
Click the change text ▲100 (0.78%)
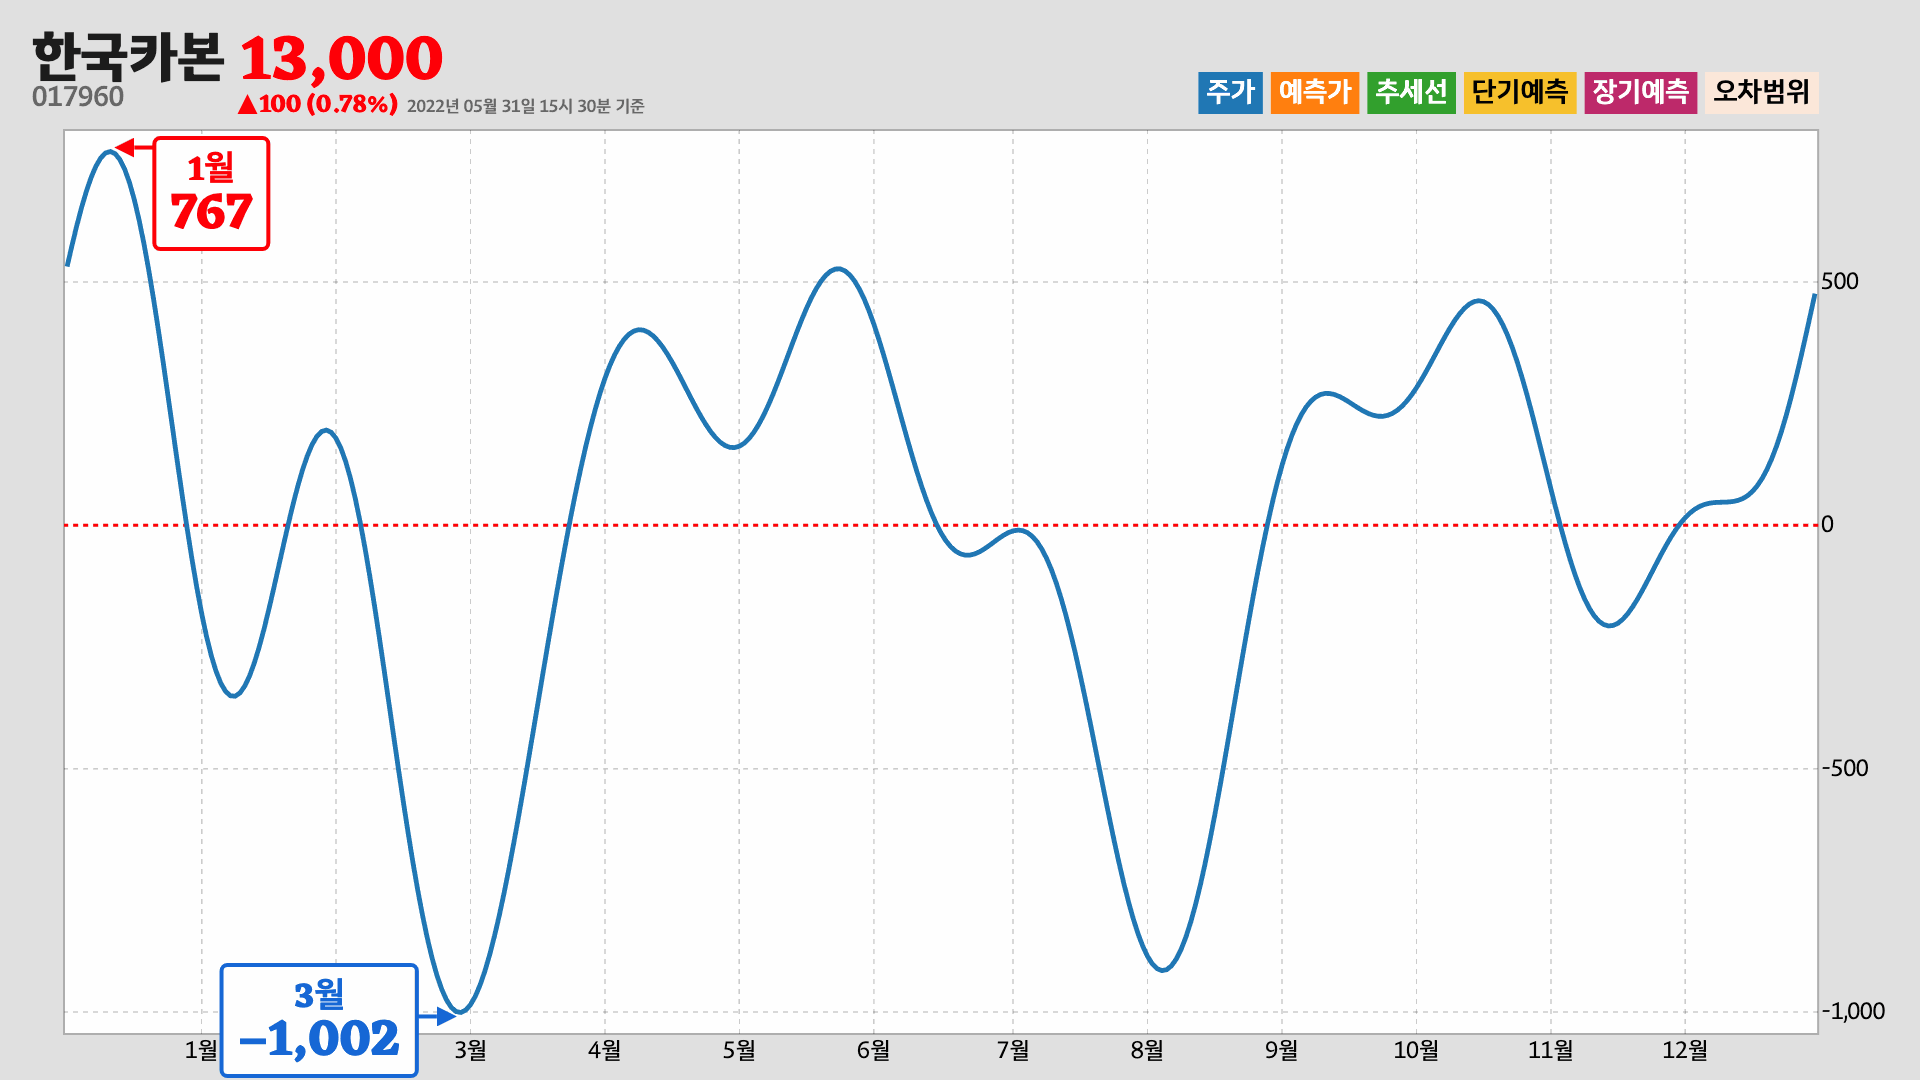(x=318, y=104)
